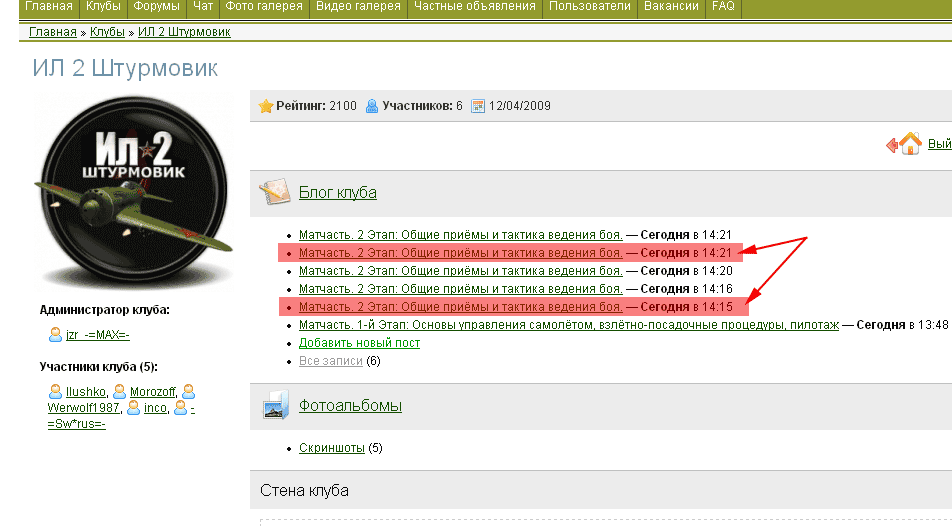The height and width of the screenshot is (526, 952).
Task: Click the Фотоальбомы pictures icon
Action: pyautogui.click(x=275, y=405)
